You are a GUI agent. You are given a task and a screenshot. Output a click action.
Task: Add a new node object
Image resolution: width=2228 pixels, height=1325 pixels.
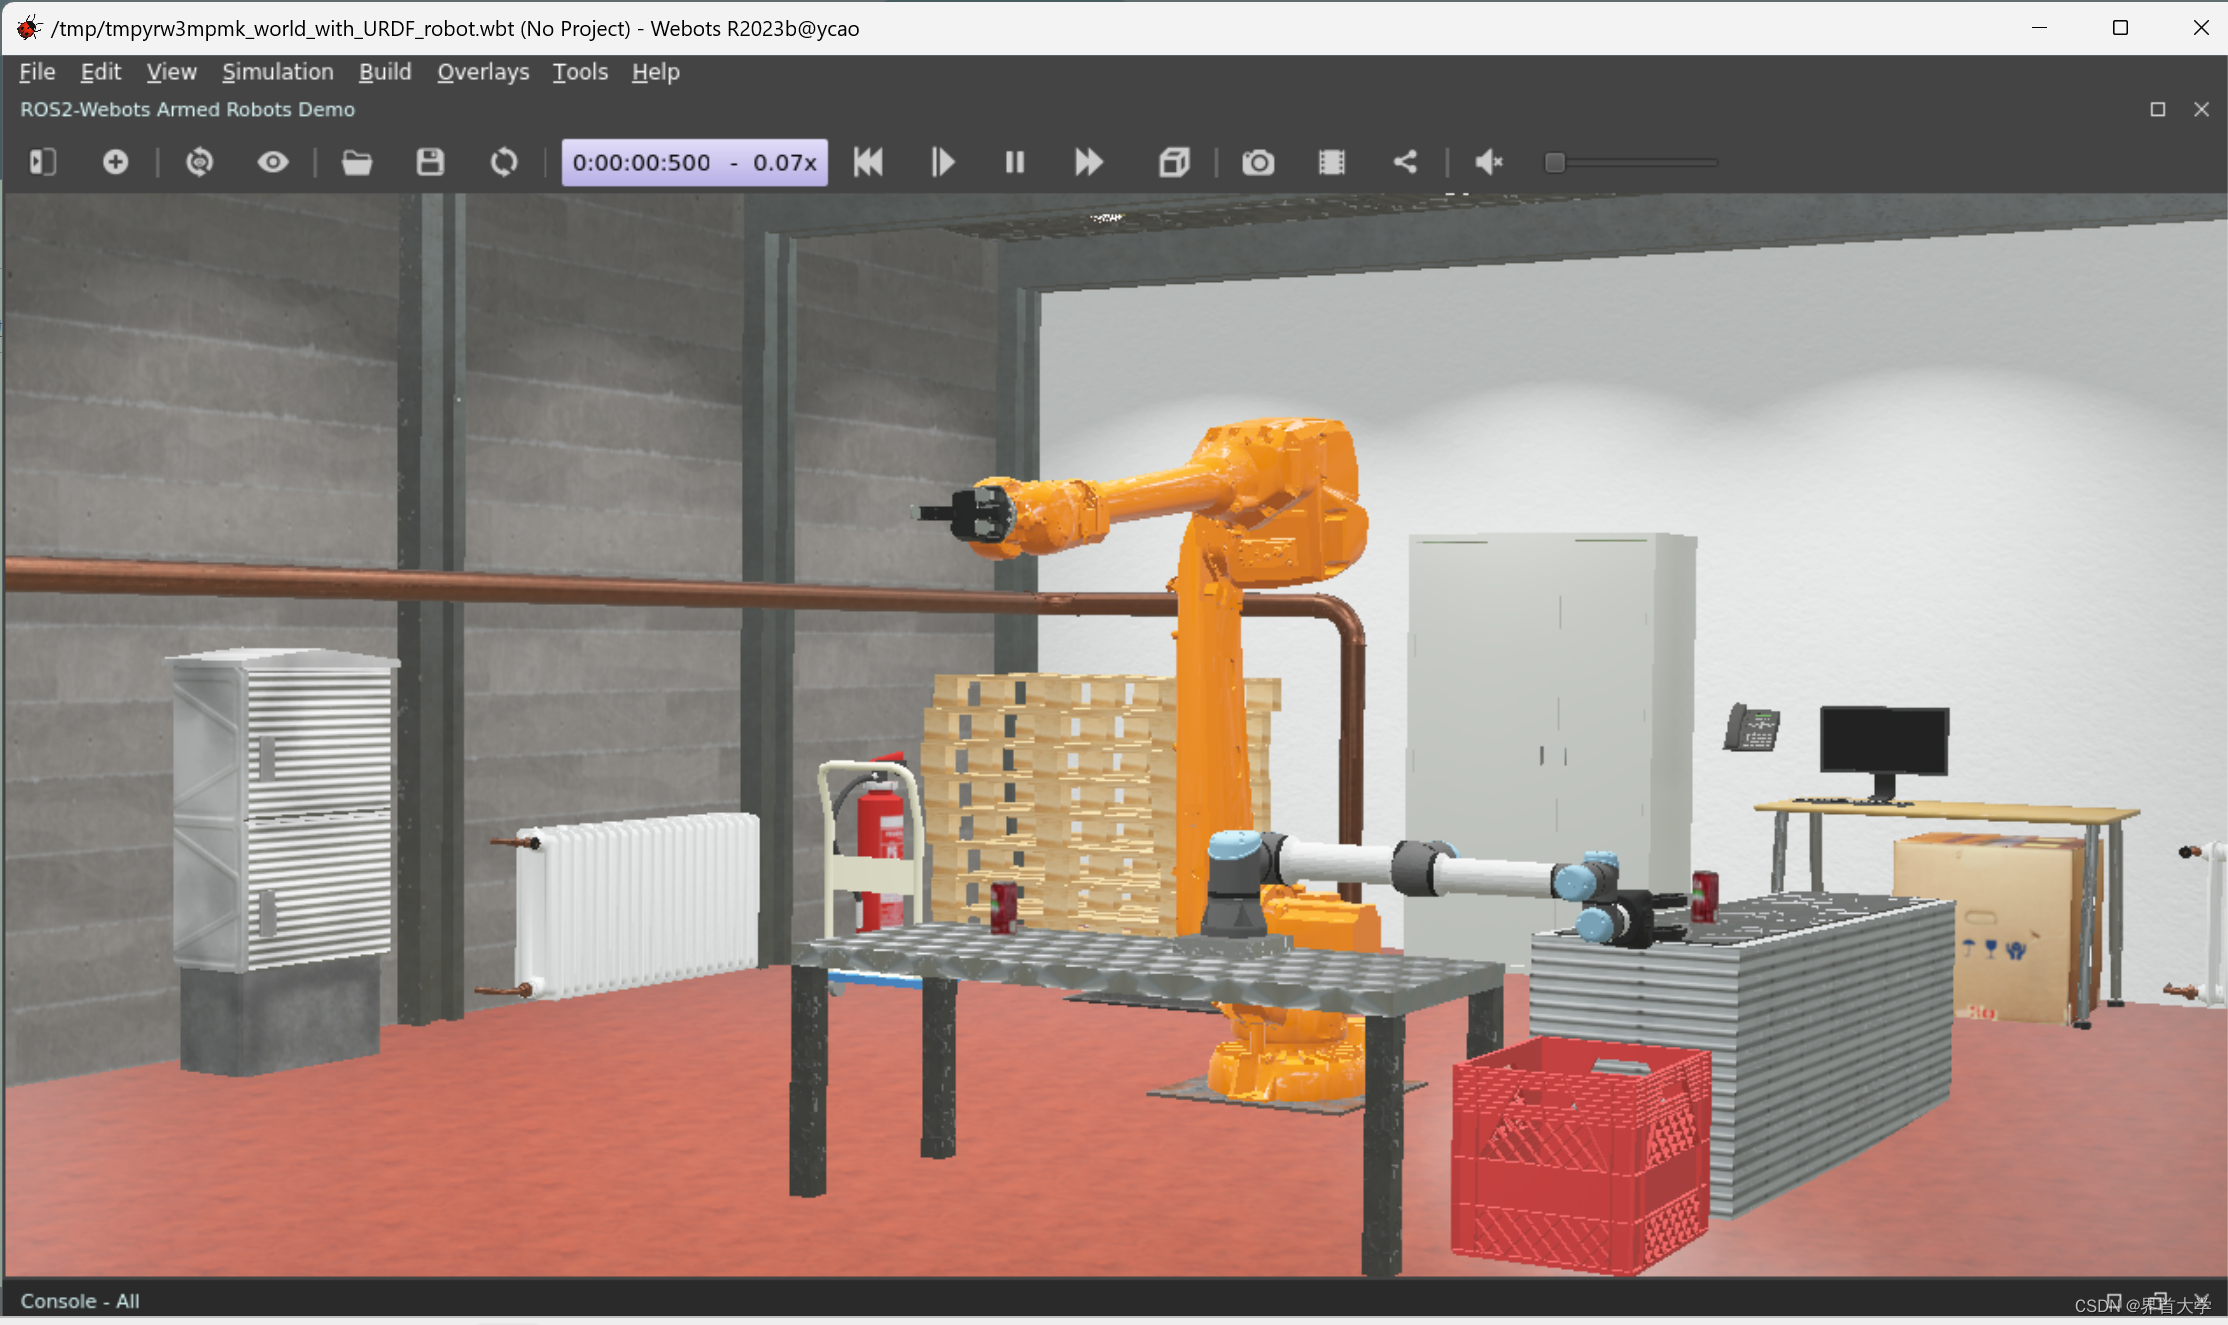[x=116, y=162]
